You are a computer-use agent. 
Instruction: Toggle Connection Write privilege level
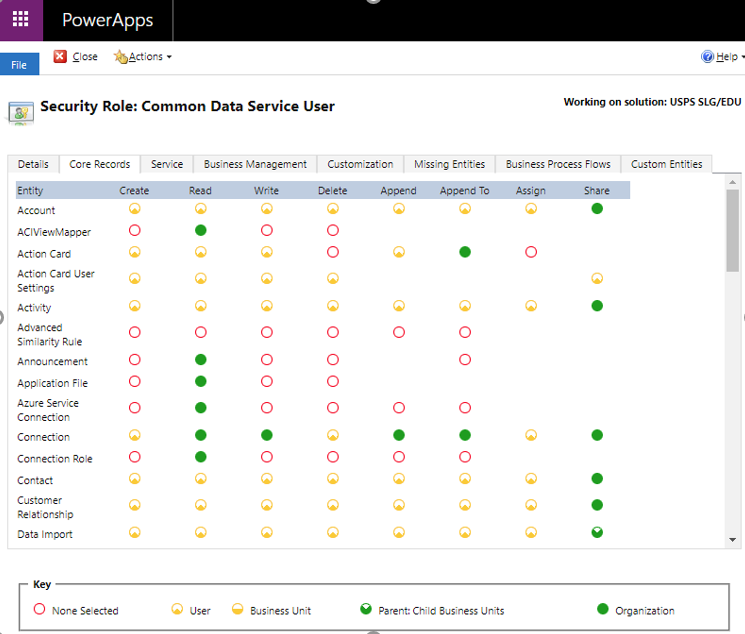(x=267, y=435)
